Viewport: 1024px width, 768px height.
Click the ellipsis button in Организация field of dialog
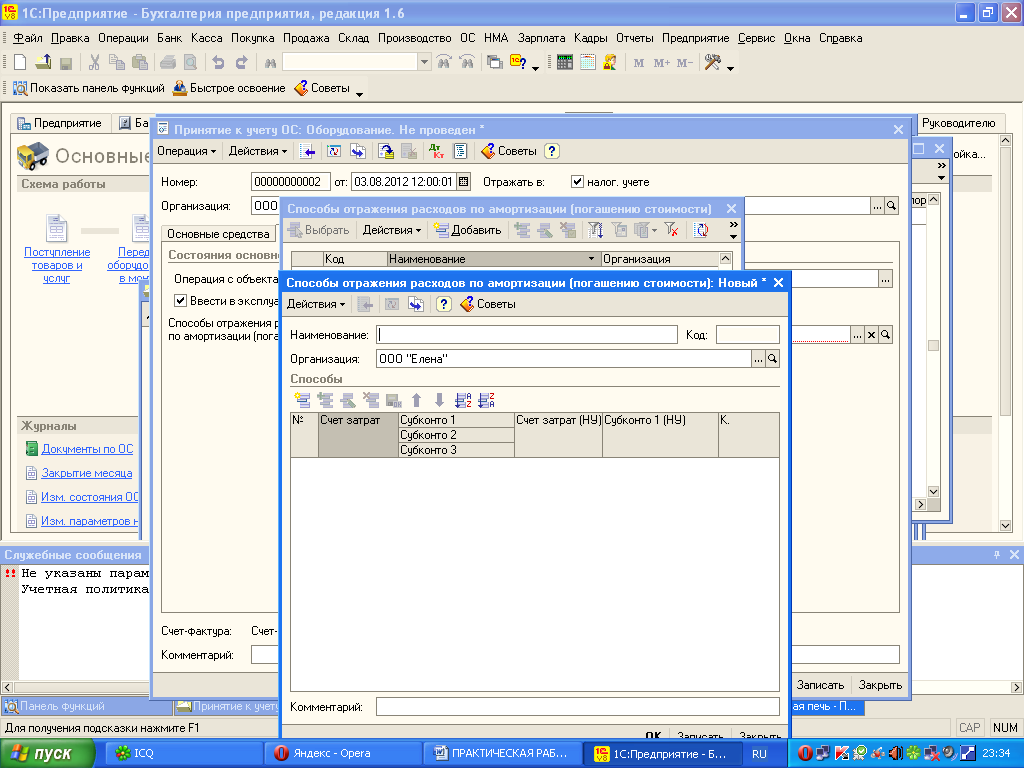coord(758,359)
